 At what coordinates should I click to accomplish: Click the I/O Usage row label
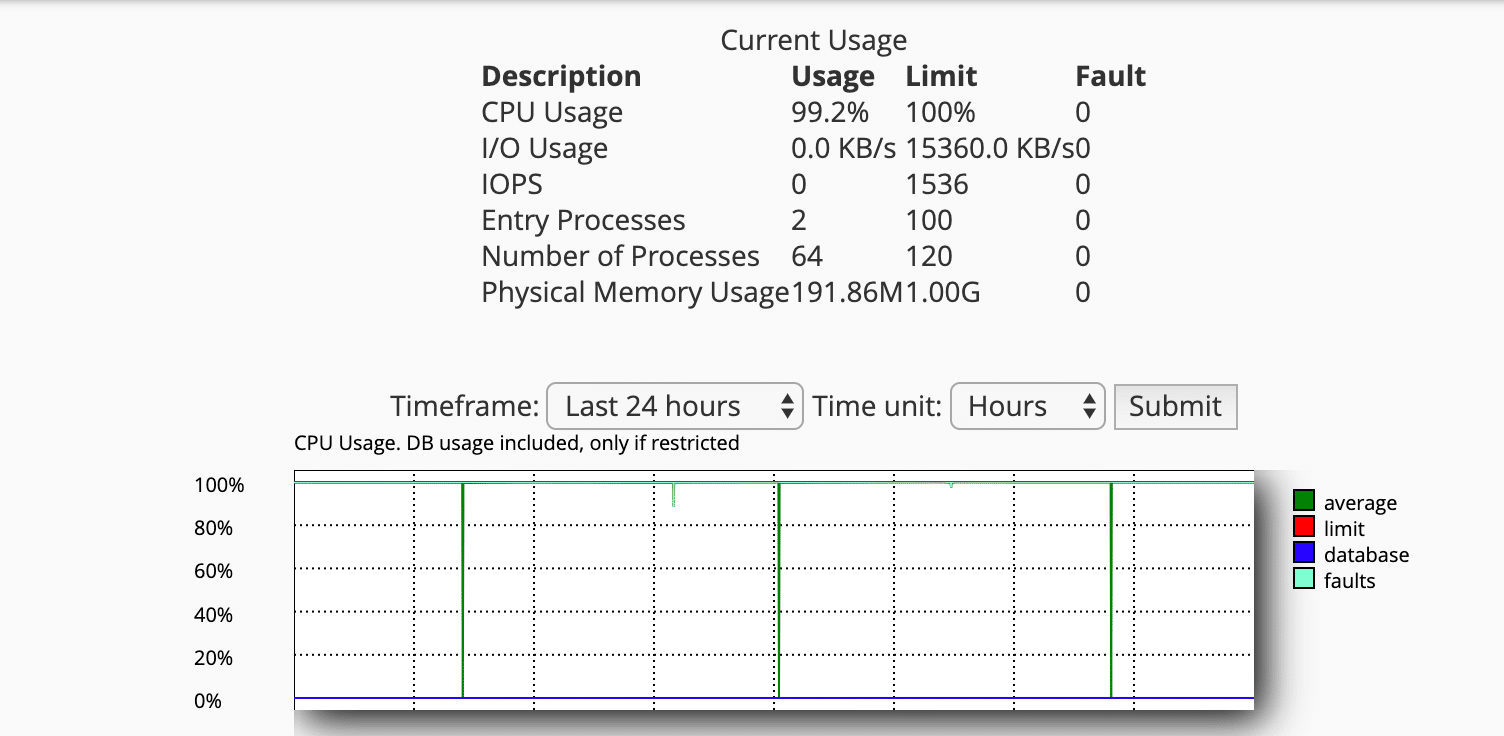(544, 149)
